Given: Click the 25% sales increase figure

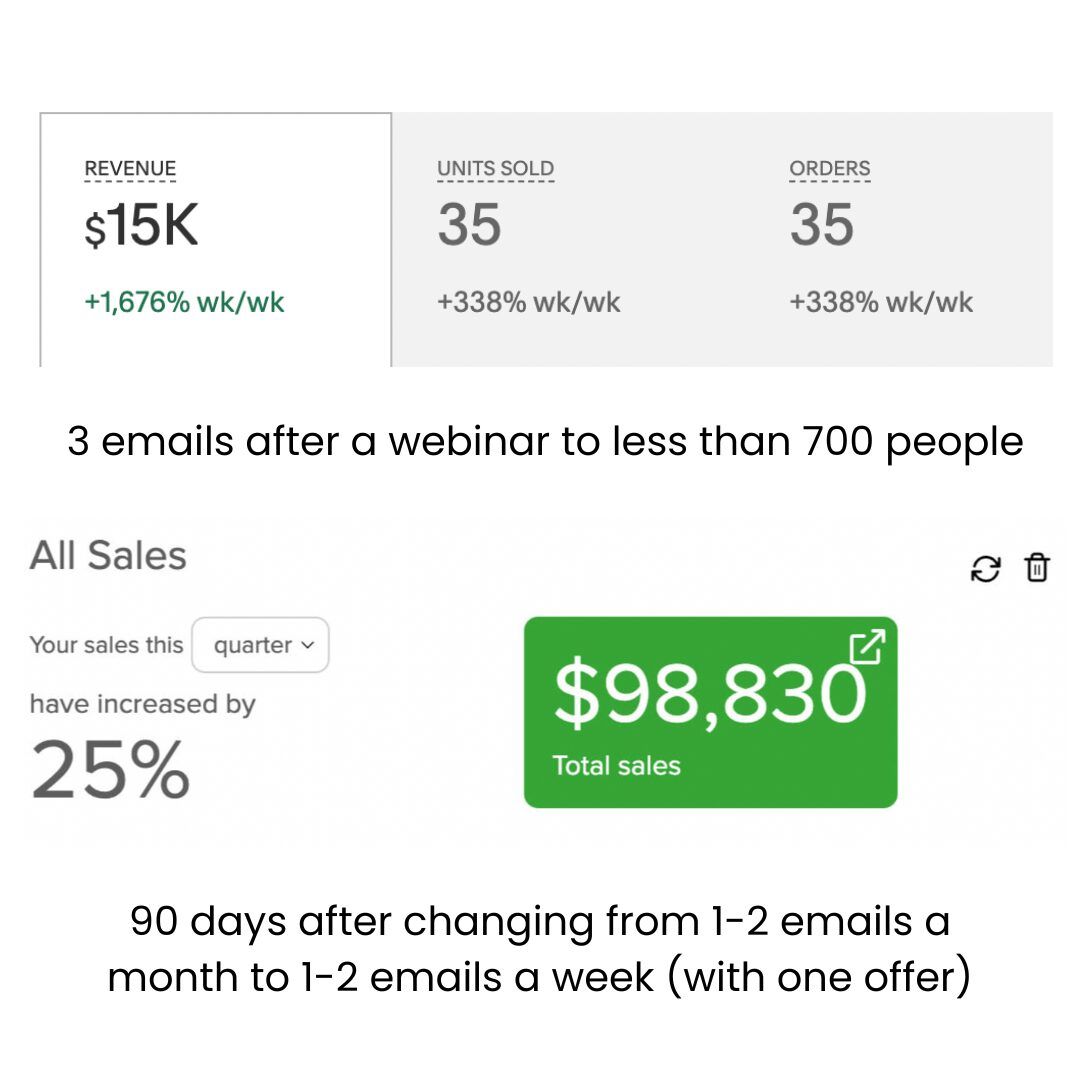Looking at the screenshot, I should (110, 769).
